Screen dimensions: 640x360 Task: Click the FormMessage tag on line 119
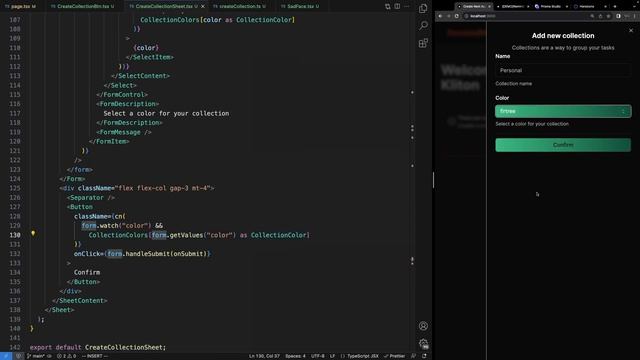click(x=124, y=132)
